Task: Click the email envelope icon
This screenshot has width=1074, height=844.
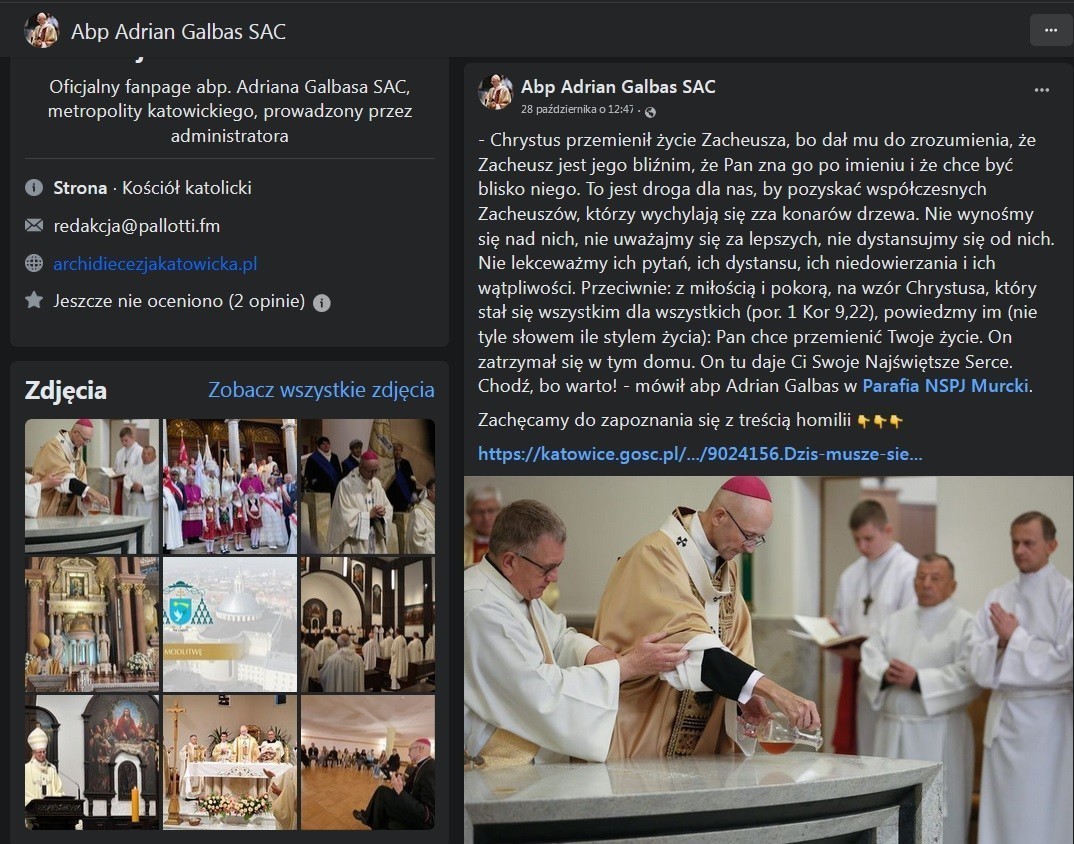Action: [34, 225]
